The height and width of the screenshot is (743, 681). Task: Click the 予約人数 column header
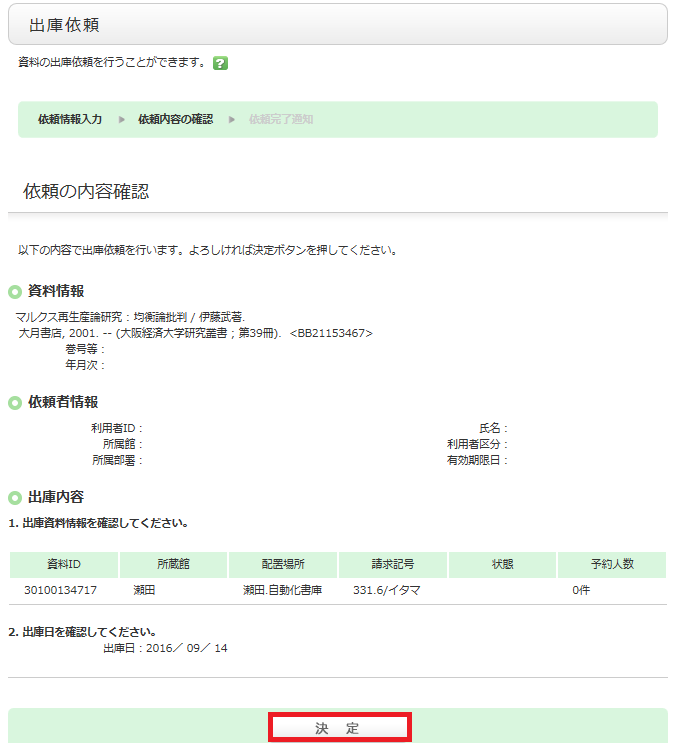612,564
